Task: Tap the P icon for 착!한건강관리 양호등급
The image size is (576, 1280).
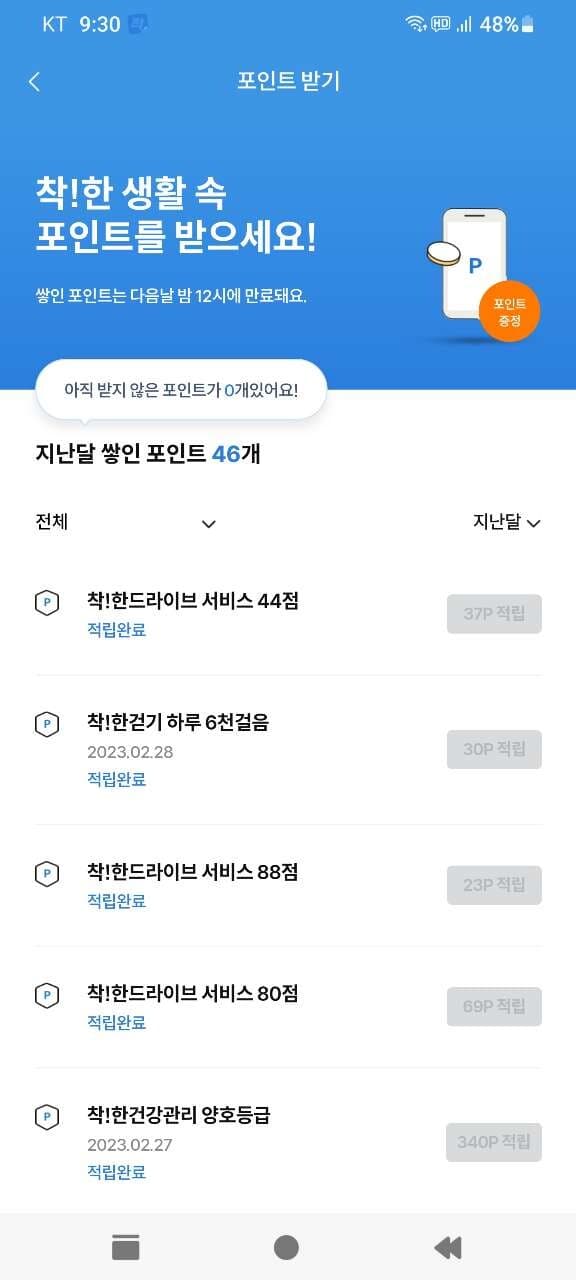Action: click(45, 1114)
